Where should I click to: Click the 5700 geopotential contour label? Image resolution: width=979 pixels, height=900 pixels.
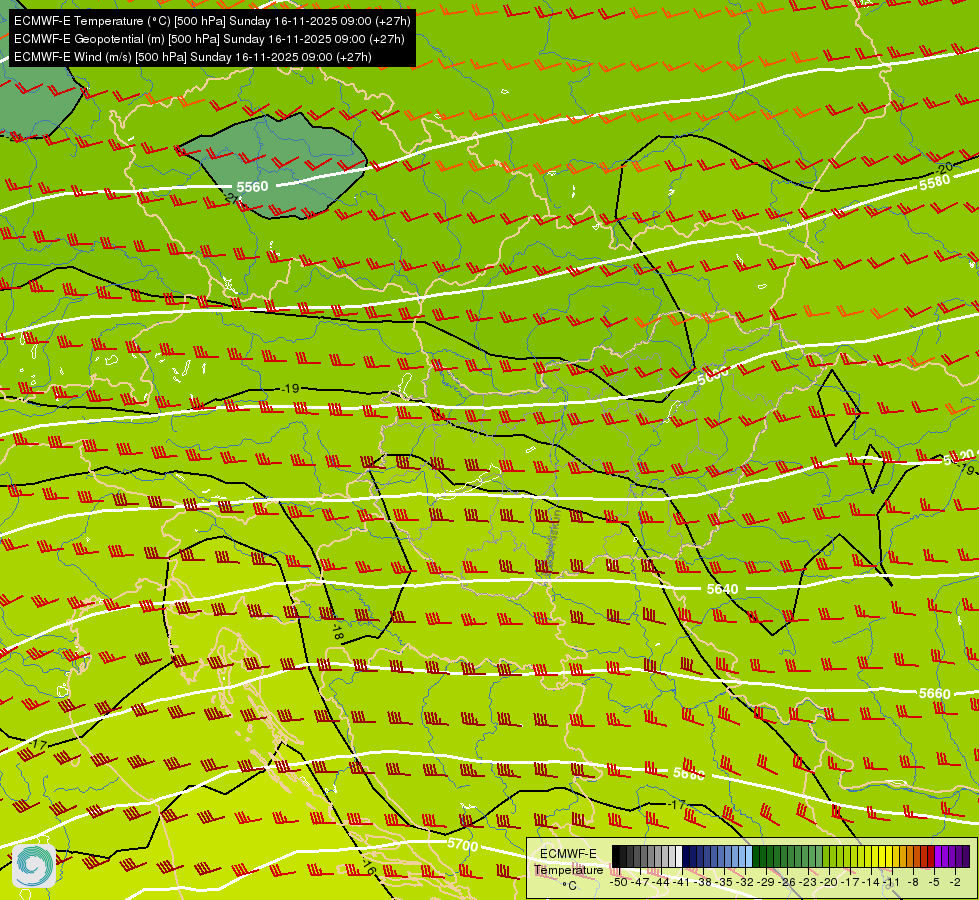pos(463,845)
